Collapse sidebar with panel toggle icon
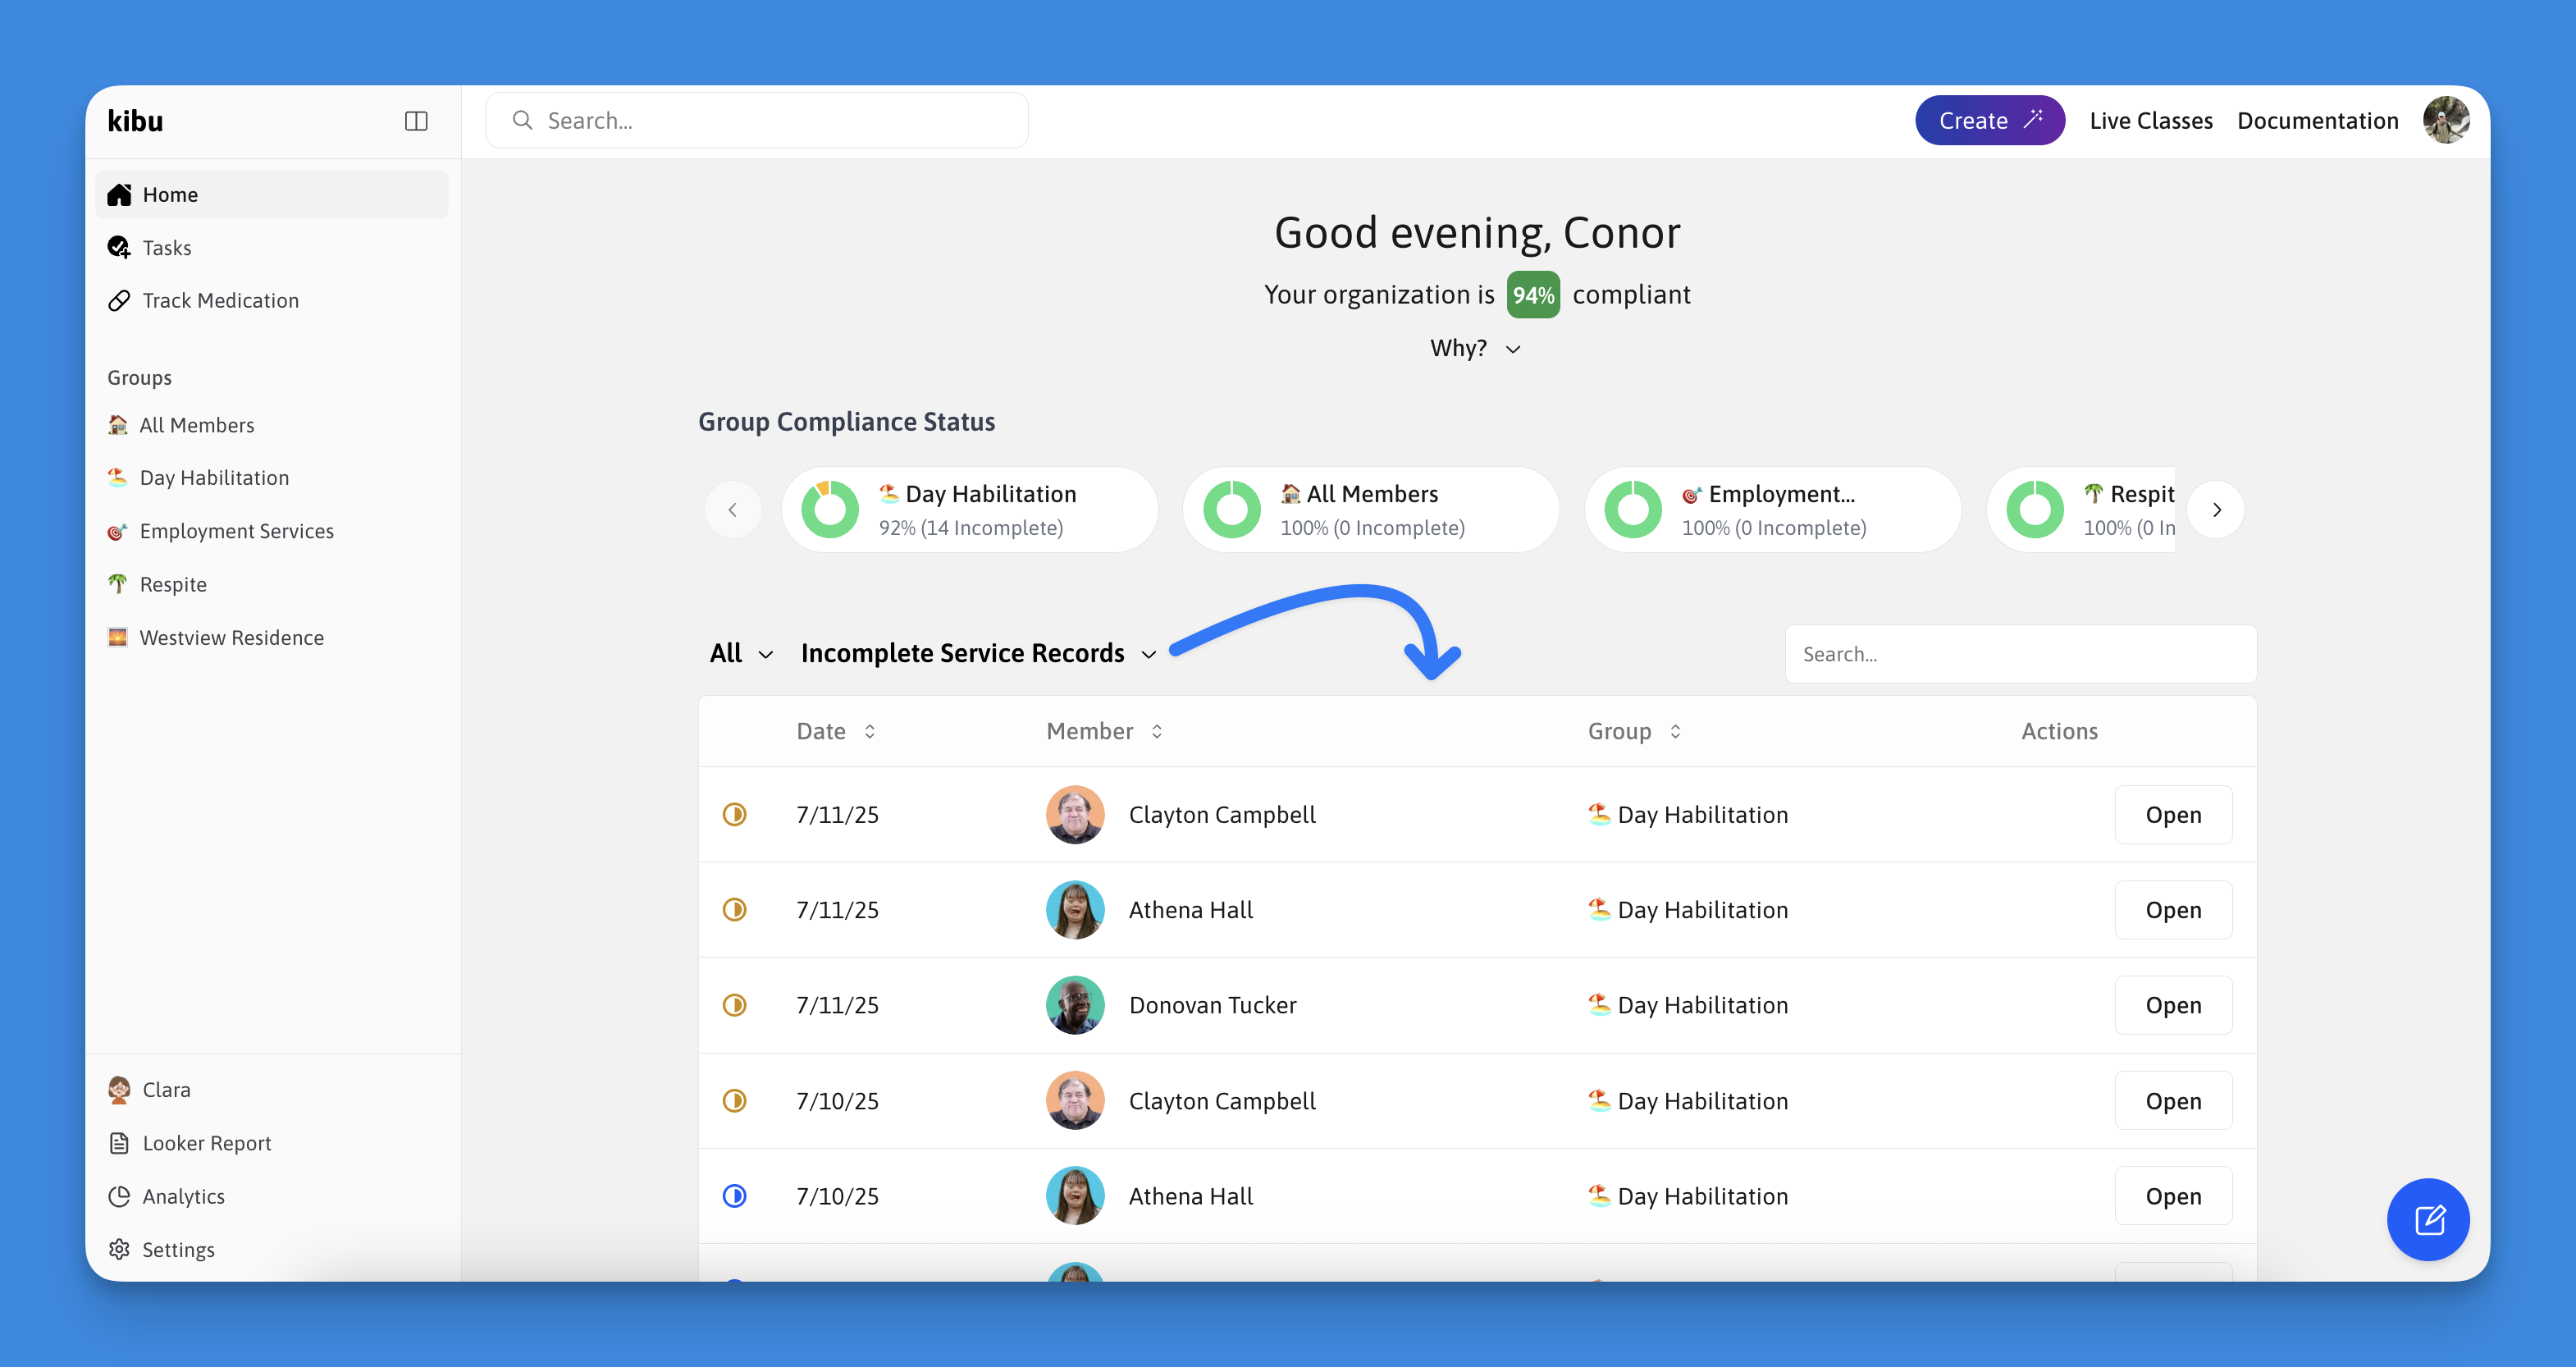2576x1367 pixels. (416, 121)
